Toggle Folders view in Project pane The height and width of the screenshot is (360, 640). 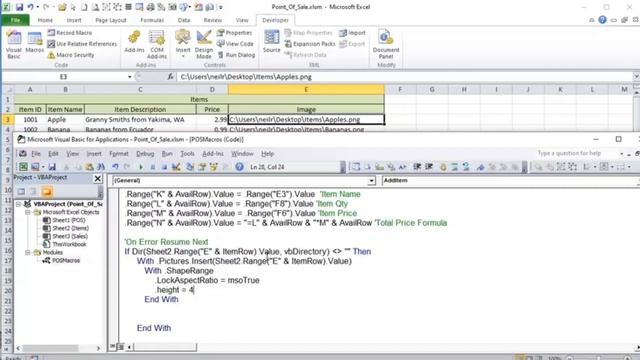pos(47,192)
